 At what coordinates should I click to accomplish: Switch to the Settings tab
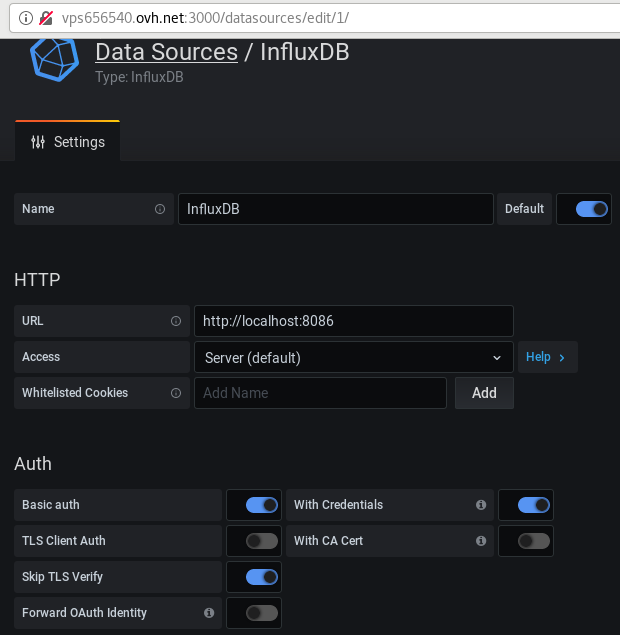(x=67, y=142)
